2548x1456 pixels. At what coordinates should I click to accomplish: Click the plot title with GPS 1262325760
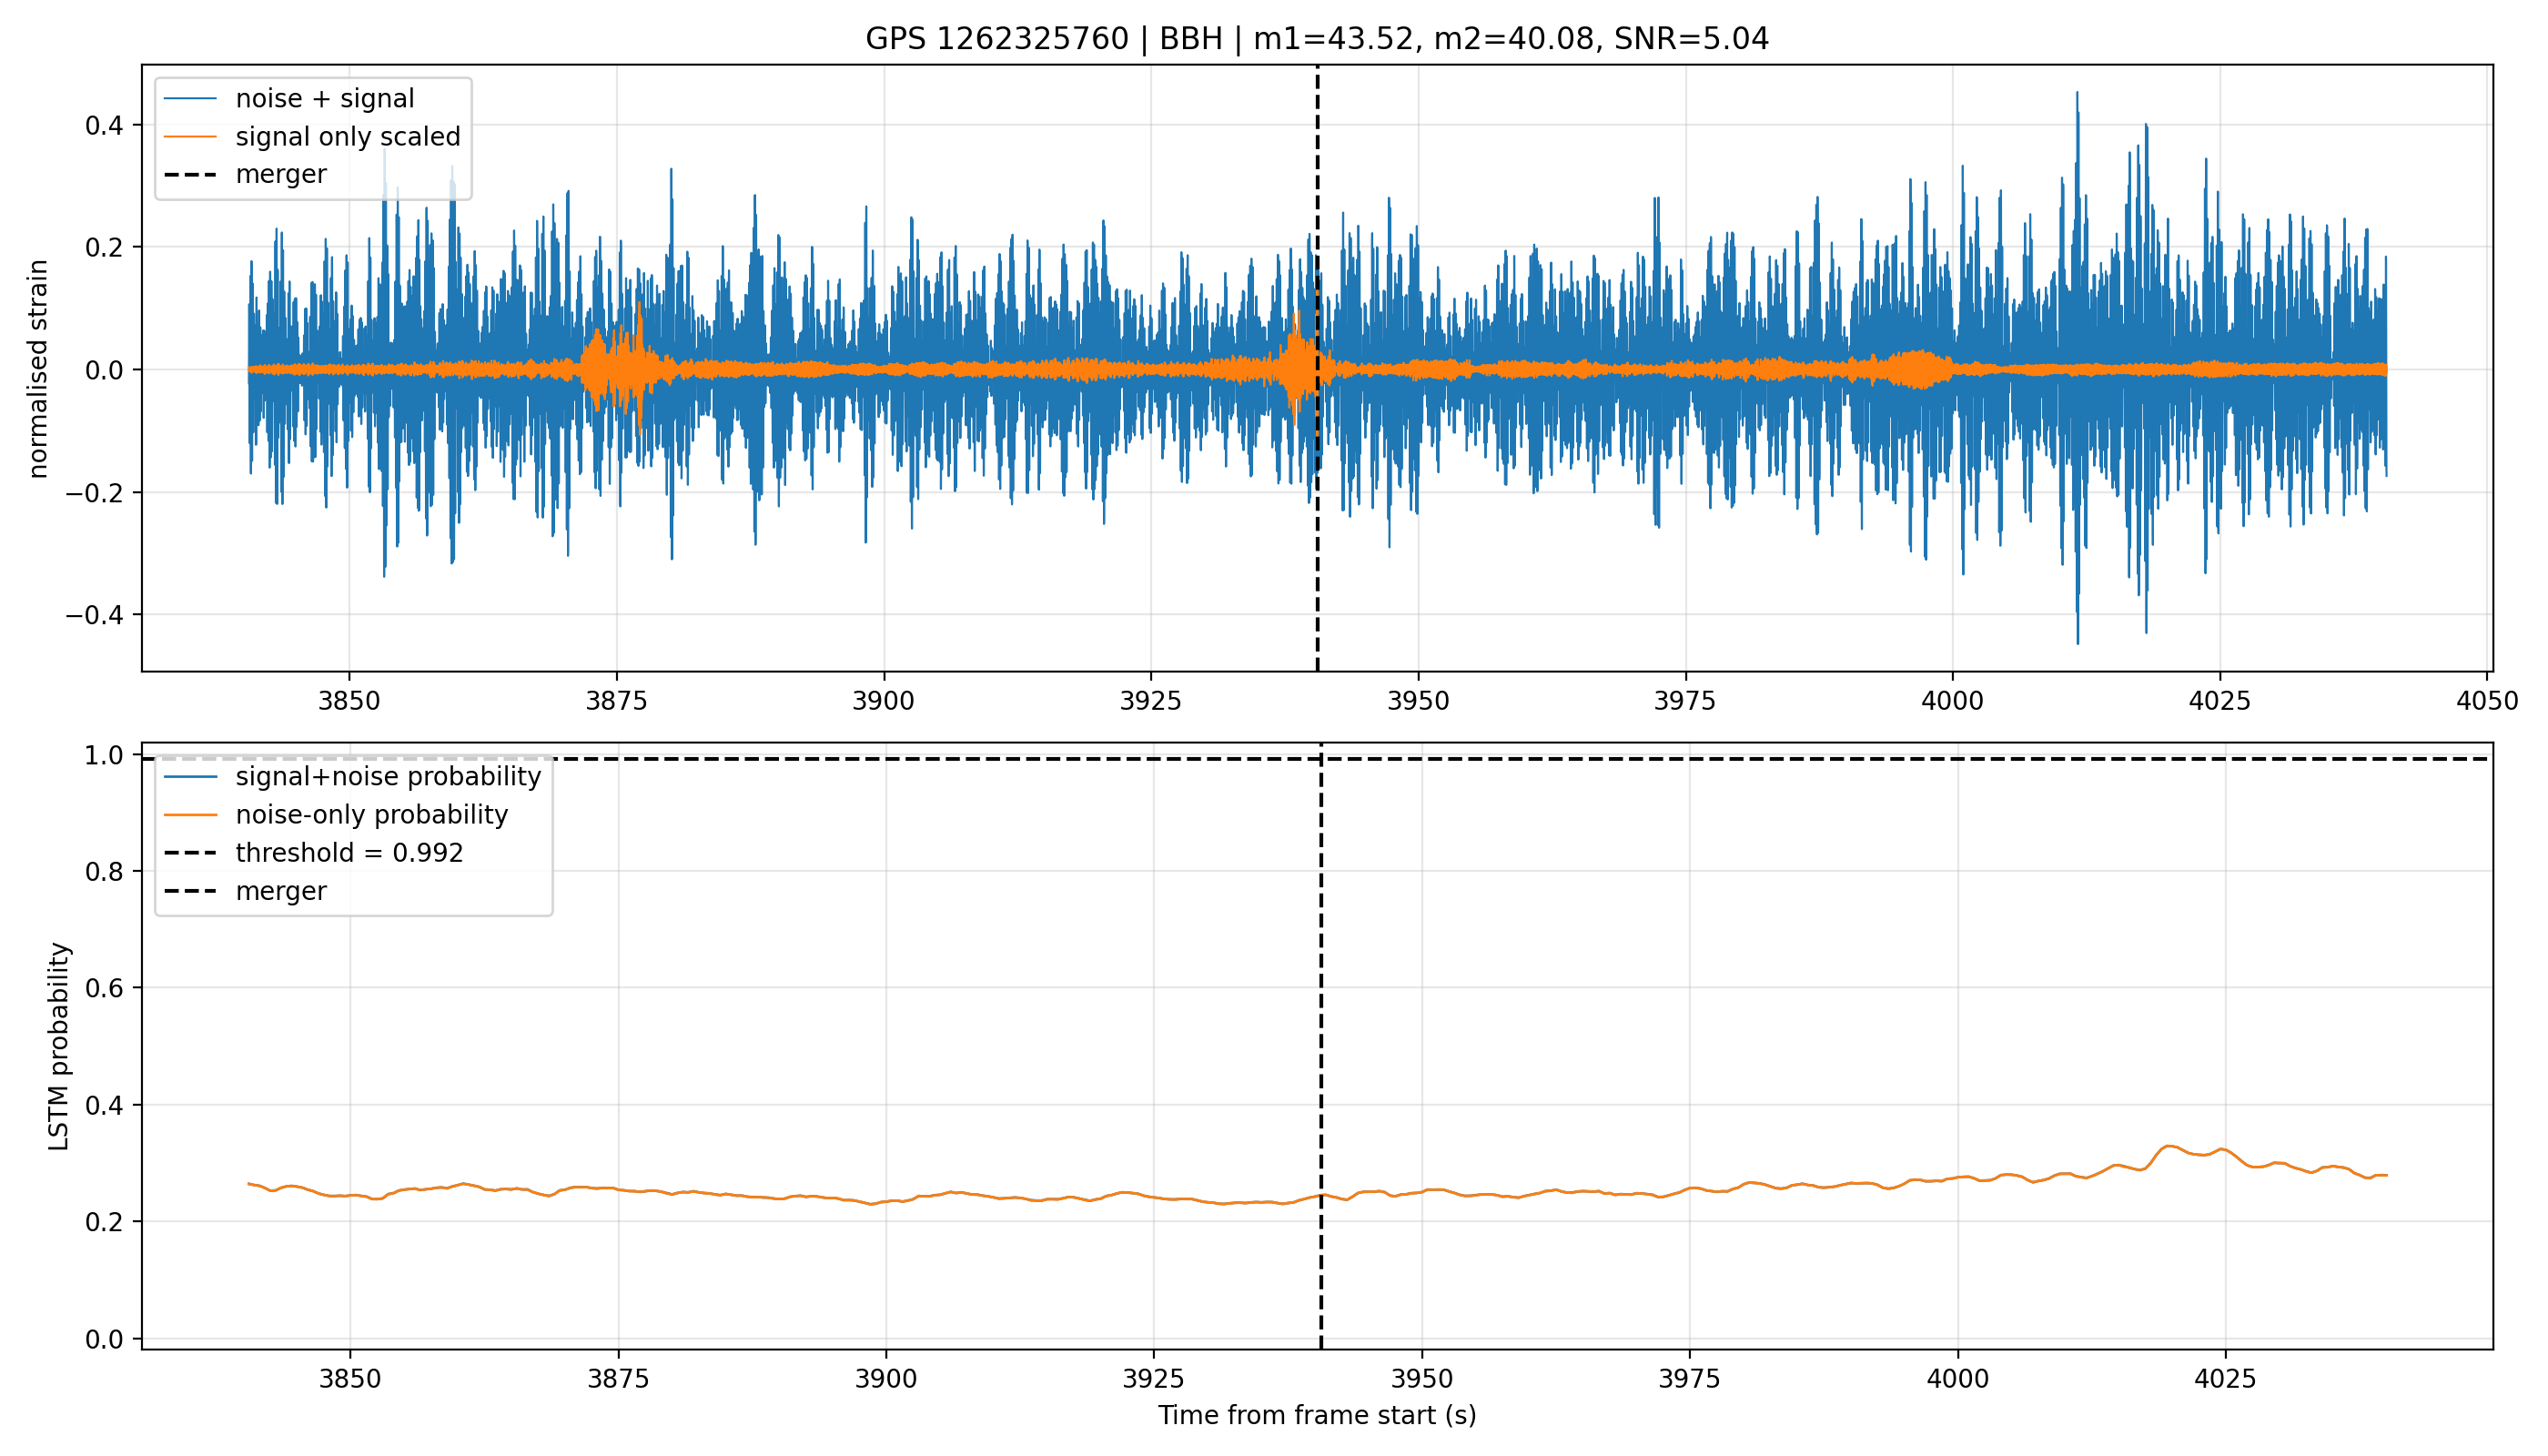point(1317,39)
